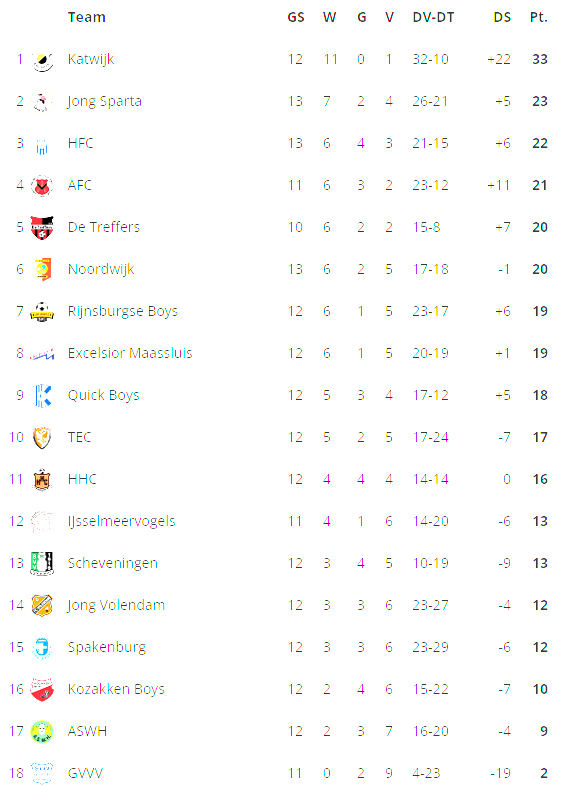
Task: Click the Noordwijk orange crest
Action: coord(43,270)
